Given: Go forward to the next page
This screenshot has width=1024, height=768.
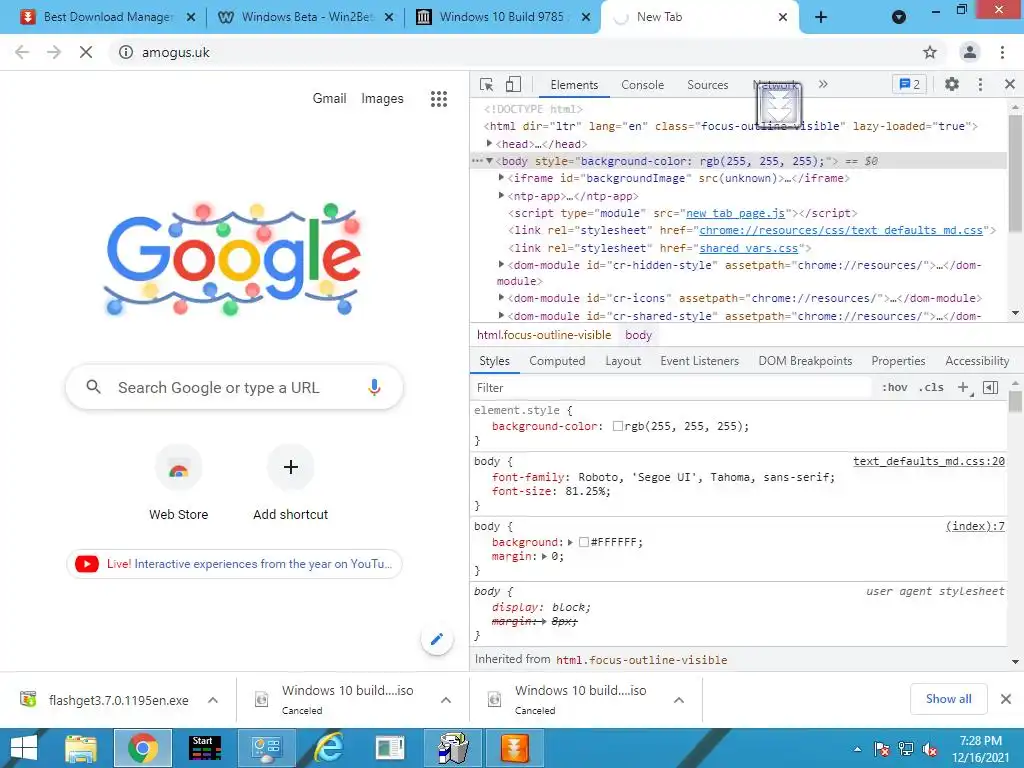Looking at the screenshot, I should point(54,52).
